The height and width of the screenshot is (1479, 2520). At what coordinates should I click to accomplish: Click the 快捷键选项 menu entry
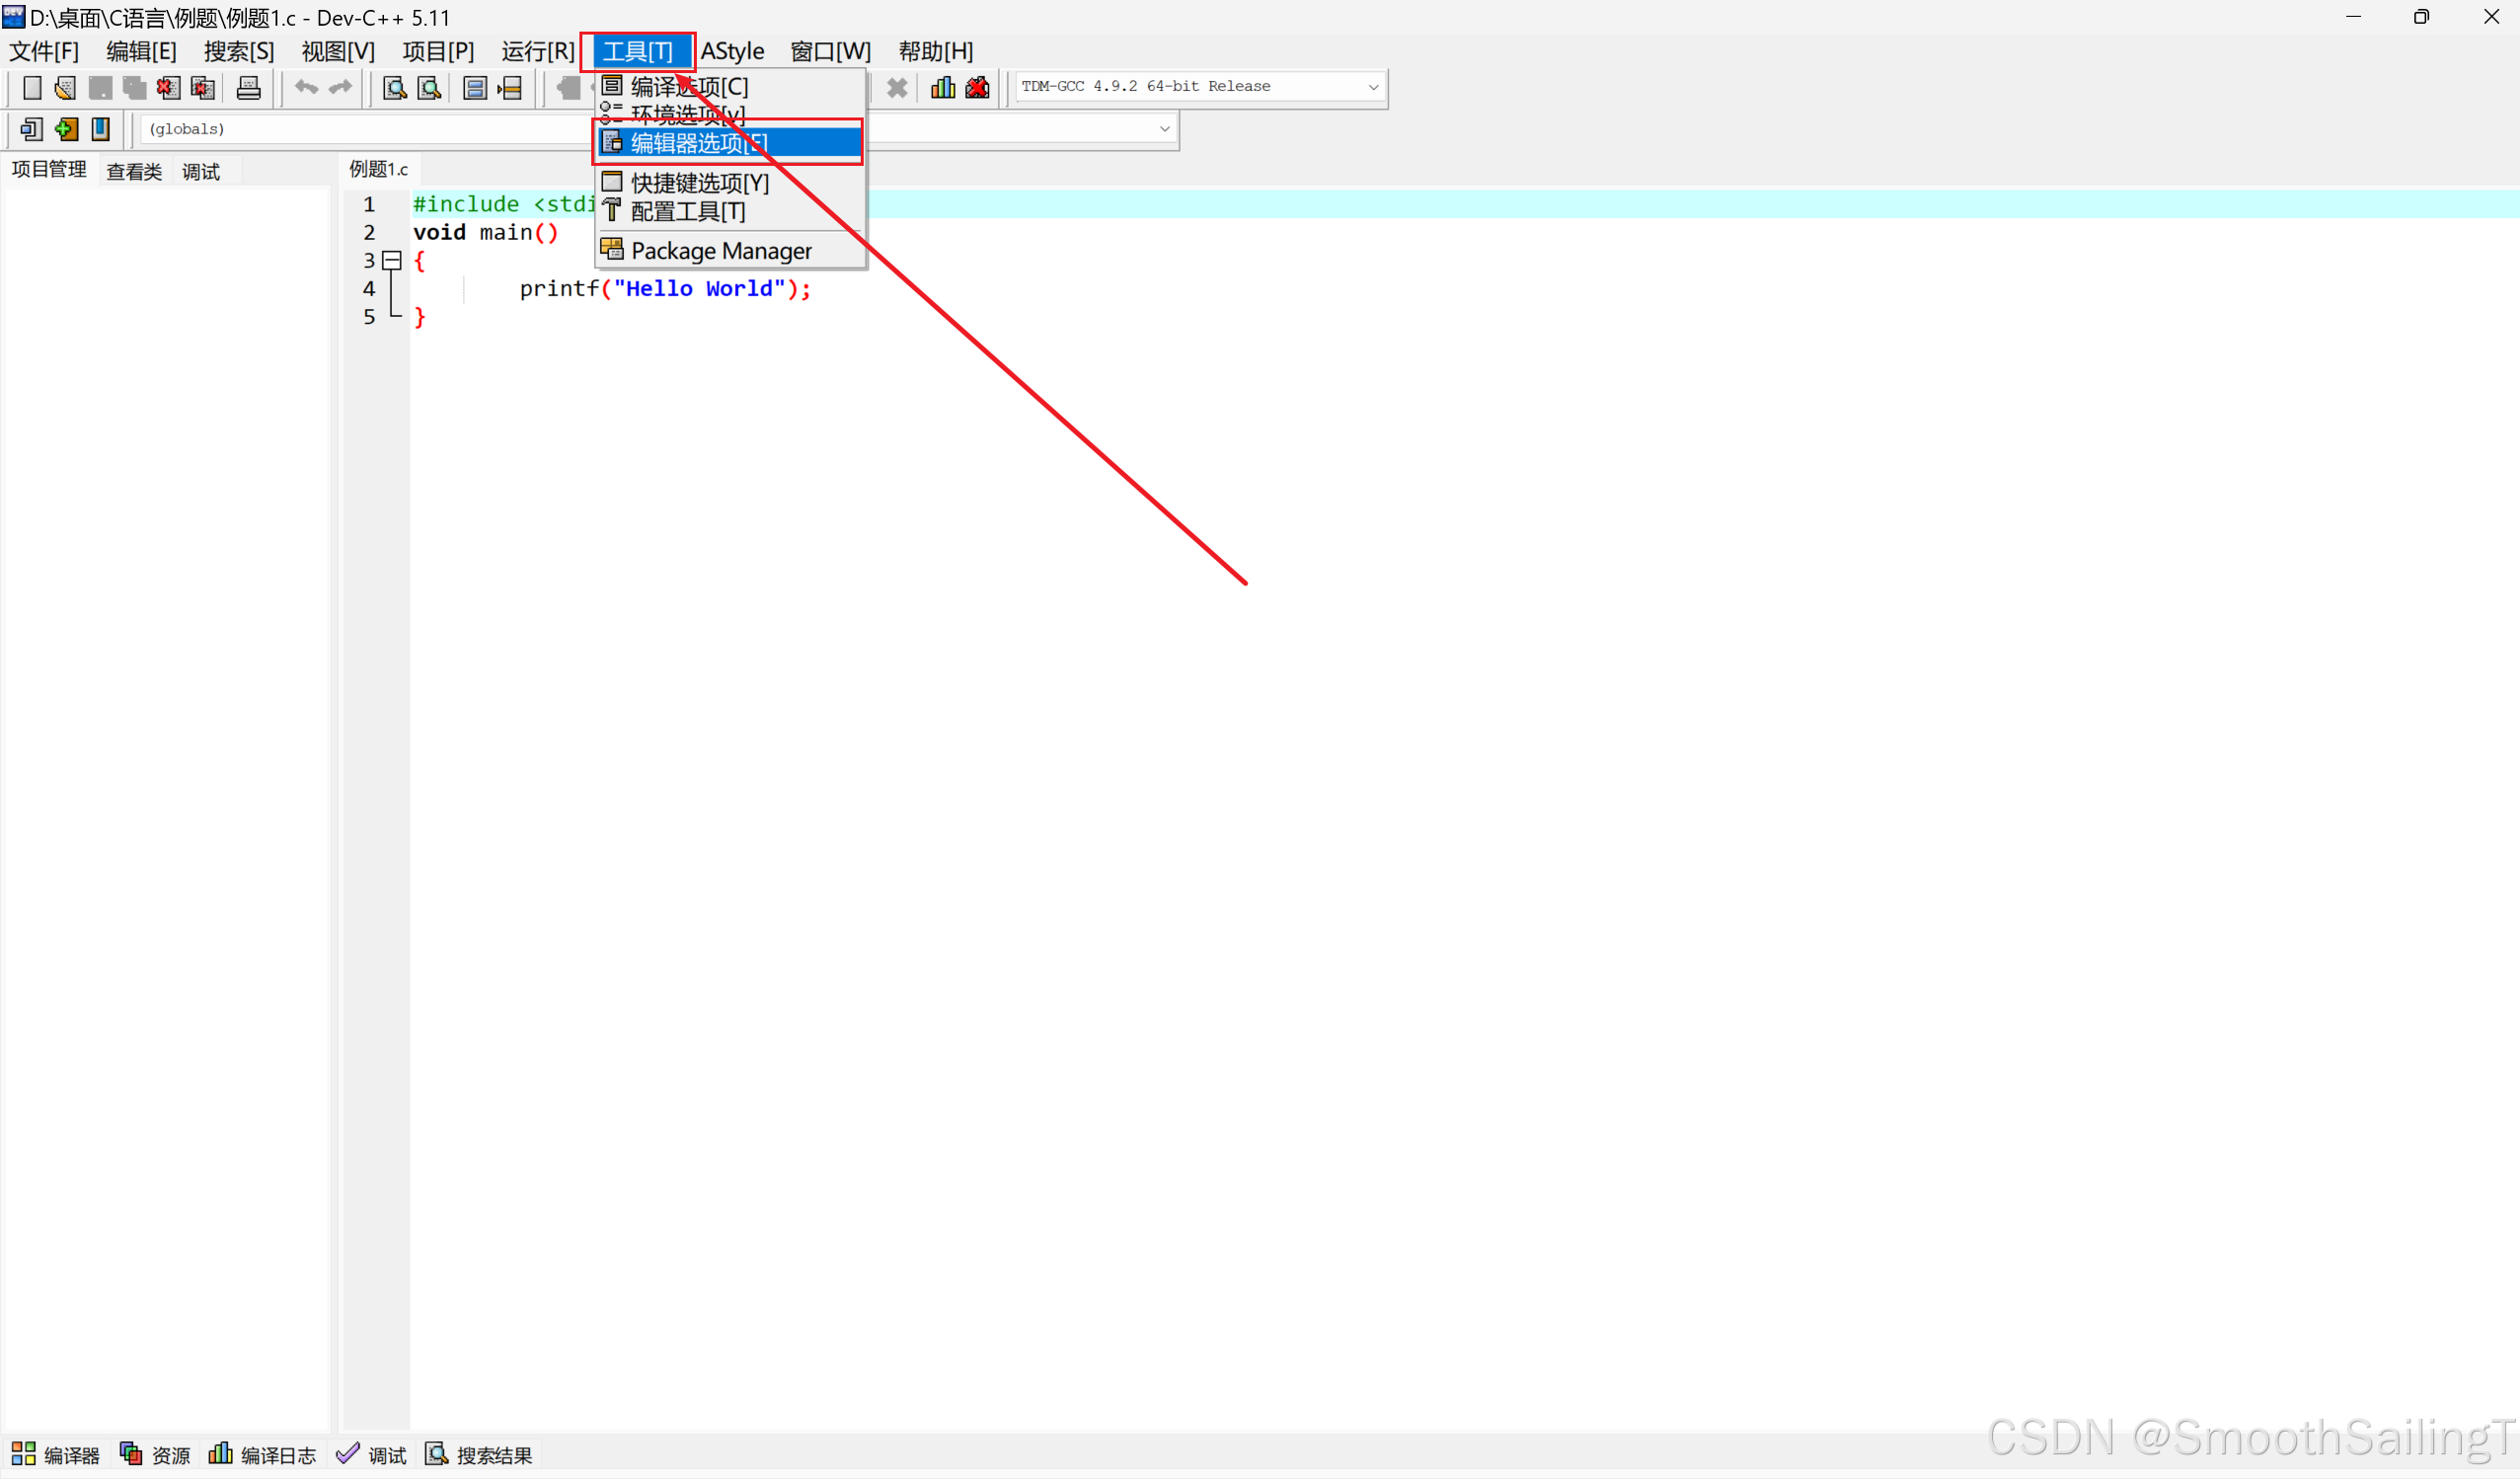699,183
